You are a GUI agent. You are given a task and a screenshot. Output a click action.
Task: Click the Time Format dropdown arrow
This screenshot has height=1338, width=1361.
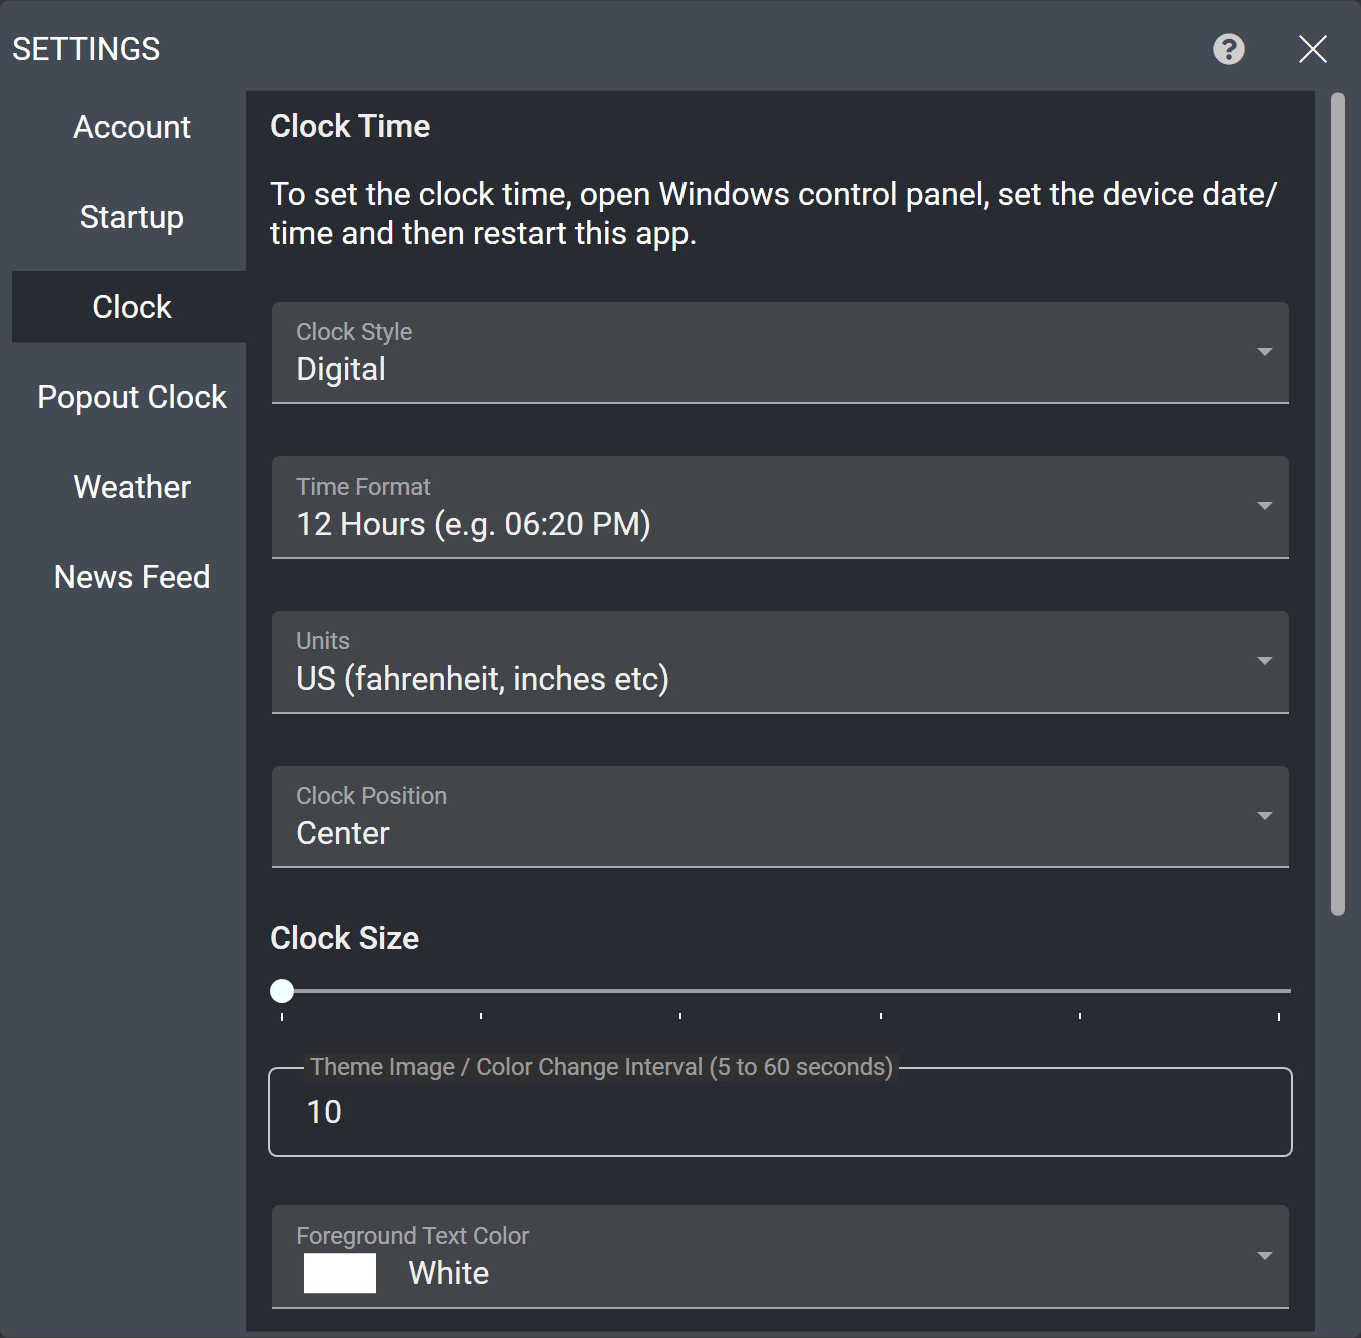point(1264,507)
